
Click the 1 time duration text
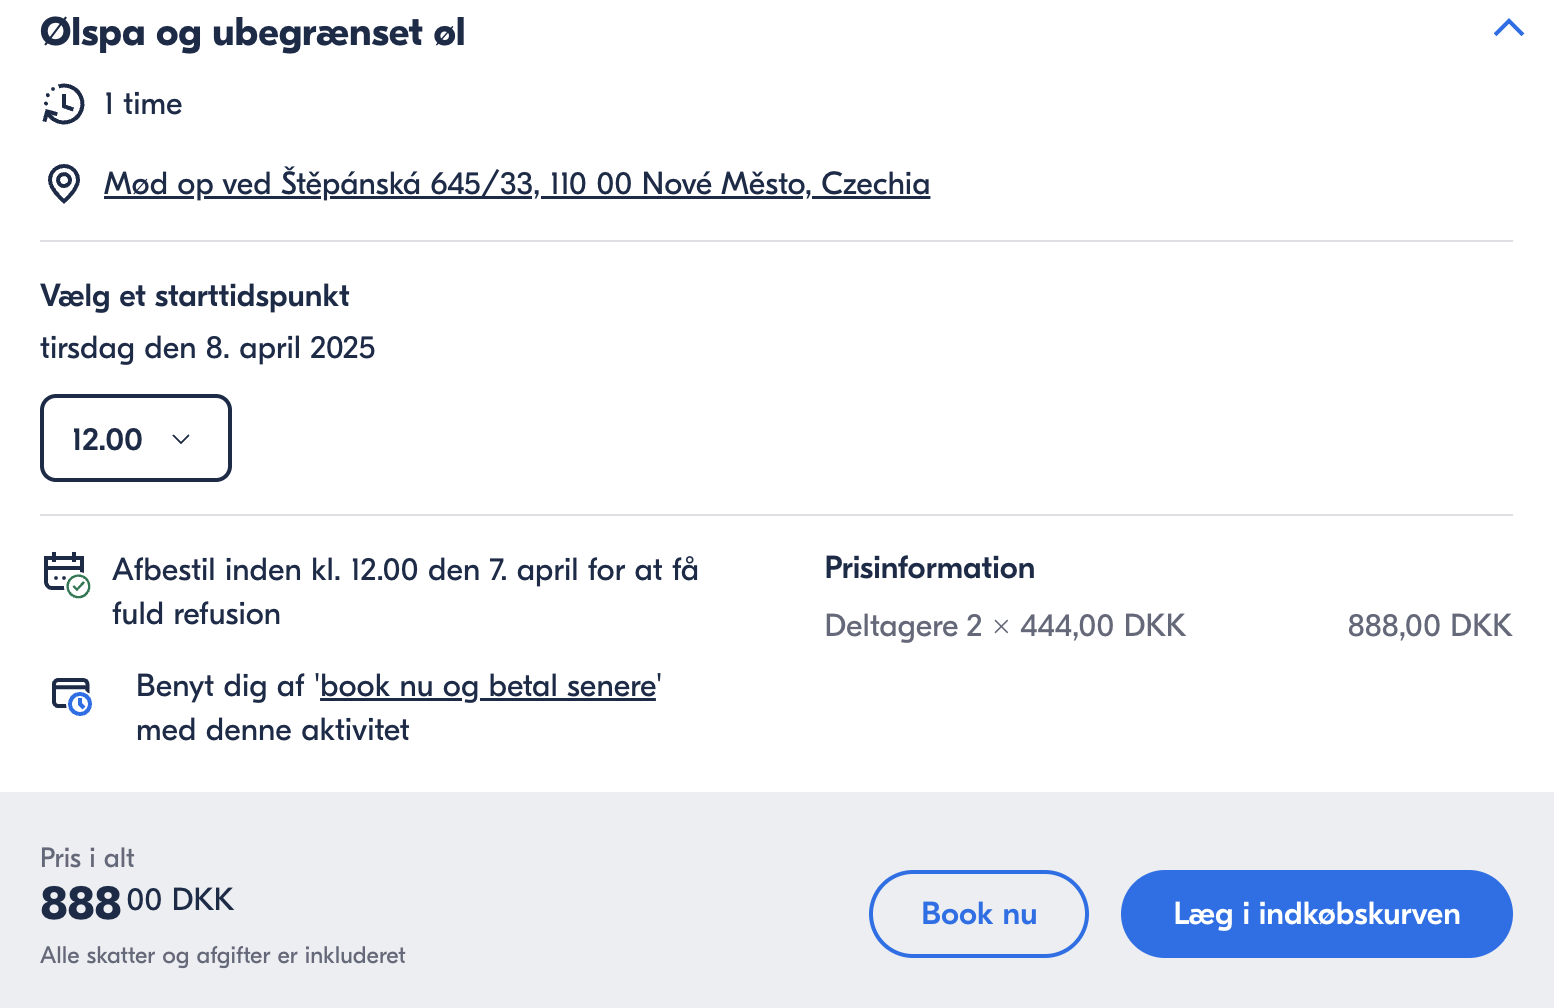click(x=143, y=104)
